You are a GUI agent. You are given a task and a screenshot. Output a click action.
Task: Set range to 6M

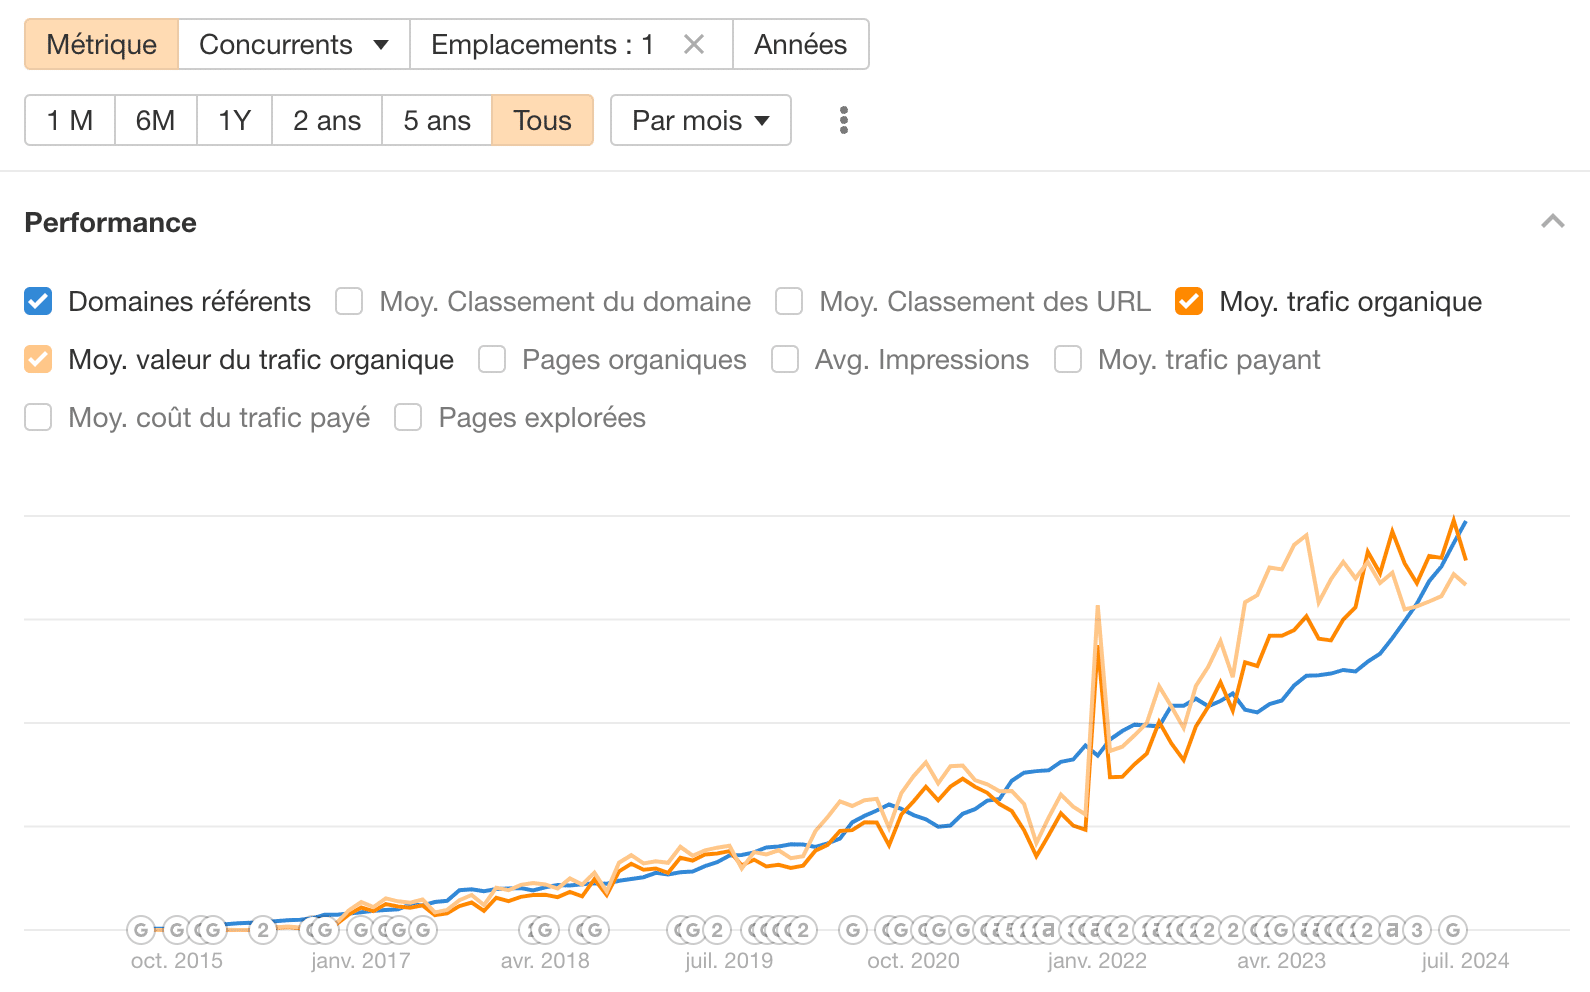(x=156, y=120)
